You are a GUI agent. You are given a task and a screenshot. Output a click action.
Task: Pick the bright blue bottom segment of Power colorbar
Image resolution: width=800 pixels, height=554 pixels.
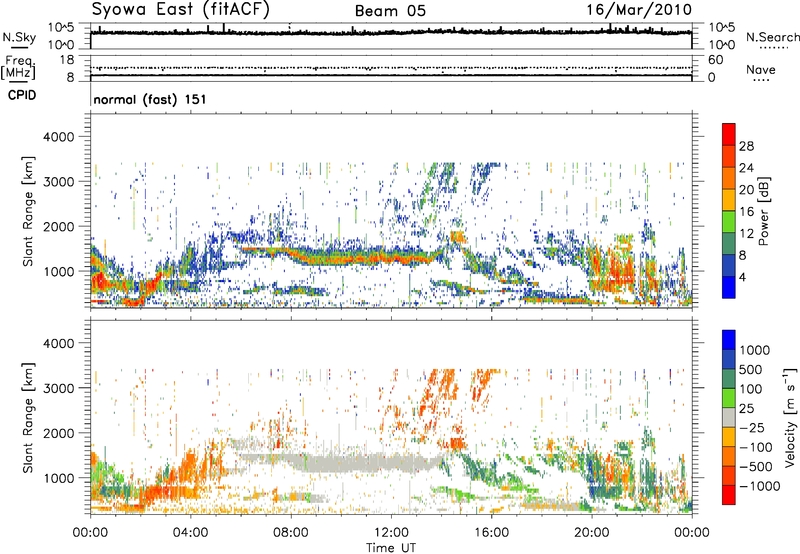tap(729, 287)
